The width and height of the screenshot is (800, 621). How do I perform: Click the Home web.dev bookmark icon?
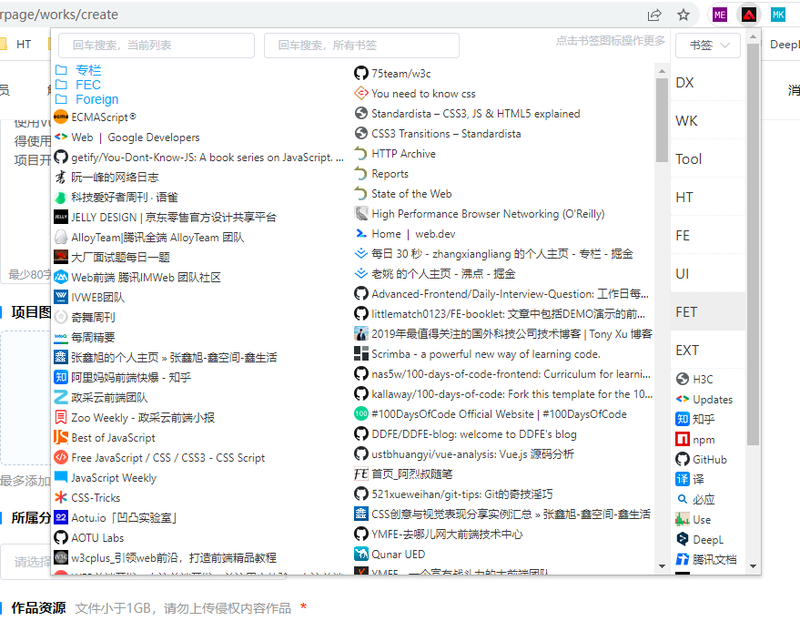coord(361,233)
